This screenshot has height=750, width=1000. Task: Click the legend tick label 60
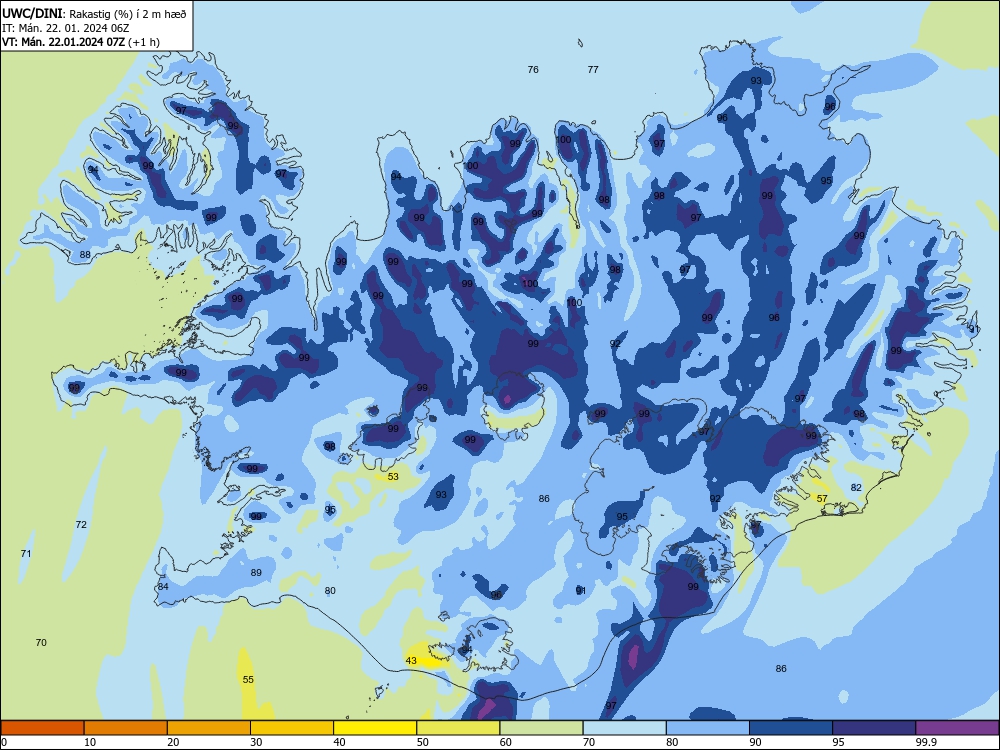point(506,742)
